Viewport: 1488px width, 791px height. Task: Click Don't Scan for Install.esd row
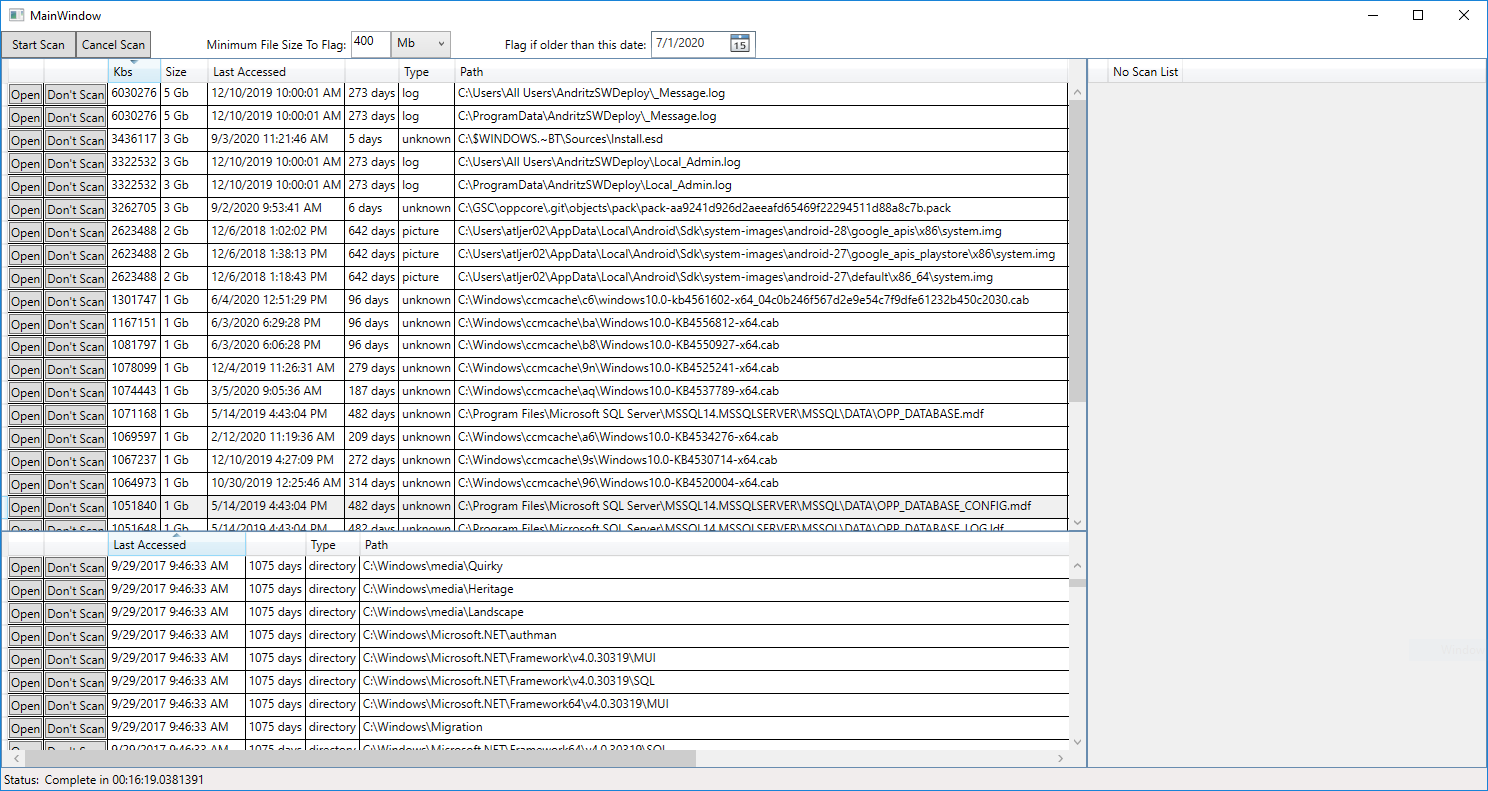point(76,140)
